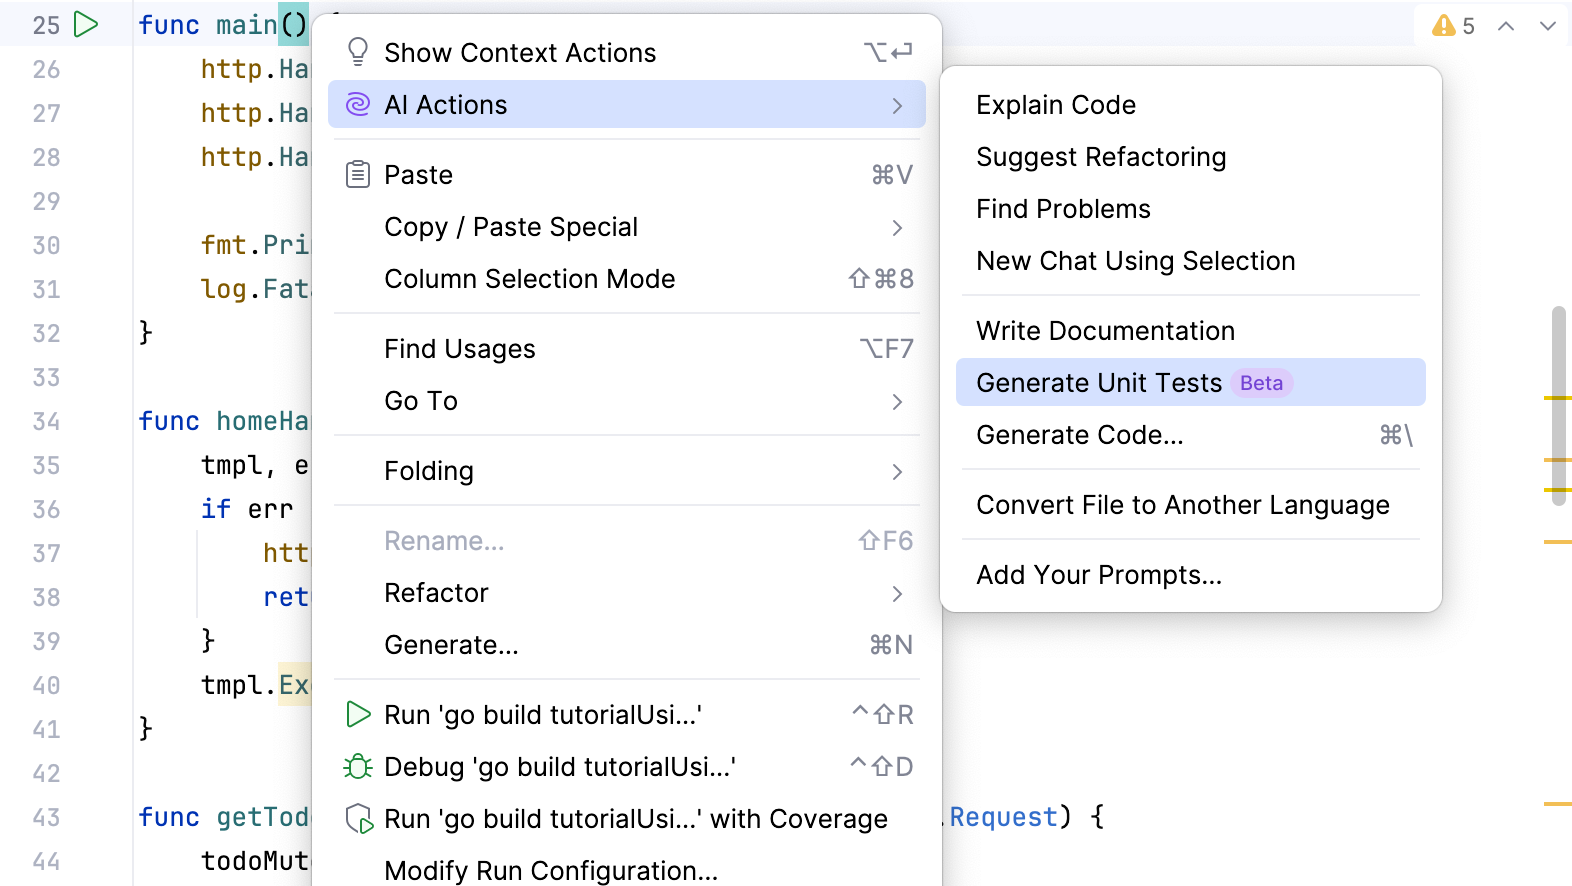Run main function via gutter play icon
1572x886 pixels.
[86, 24]
